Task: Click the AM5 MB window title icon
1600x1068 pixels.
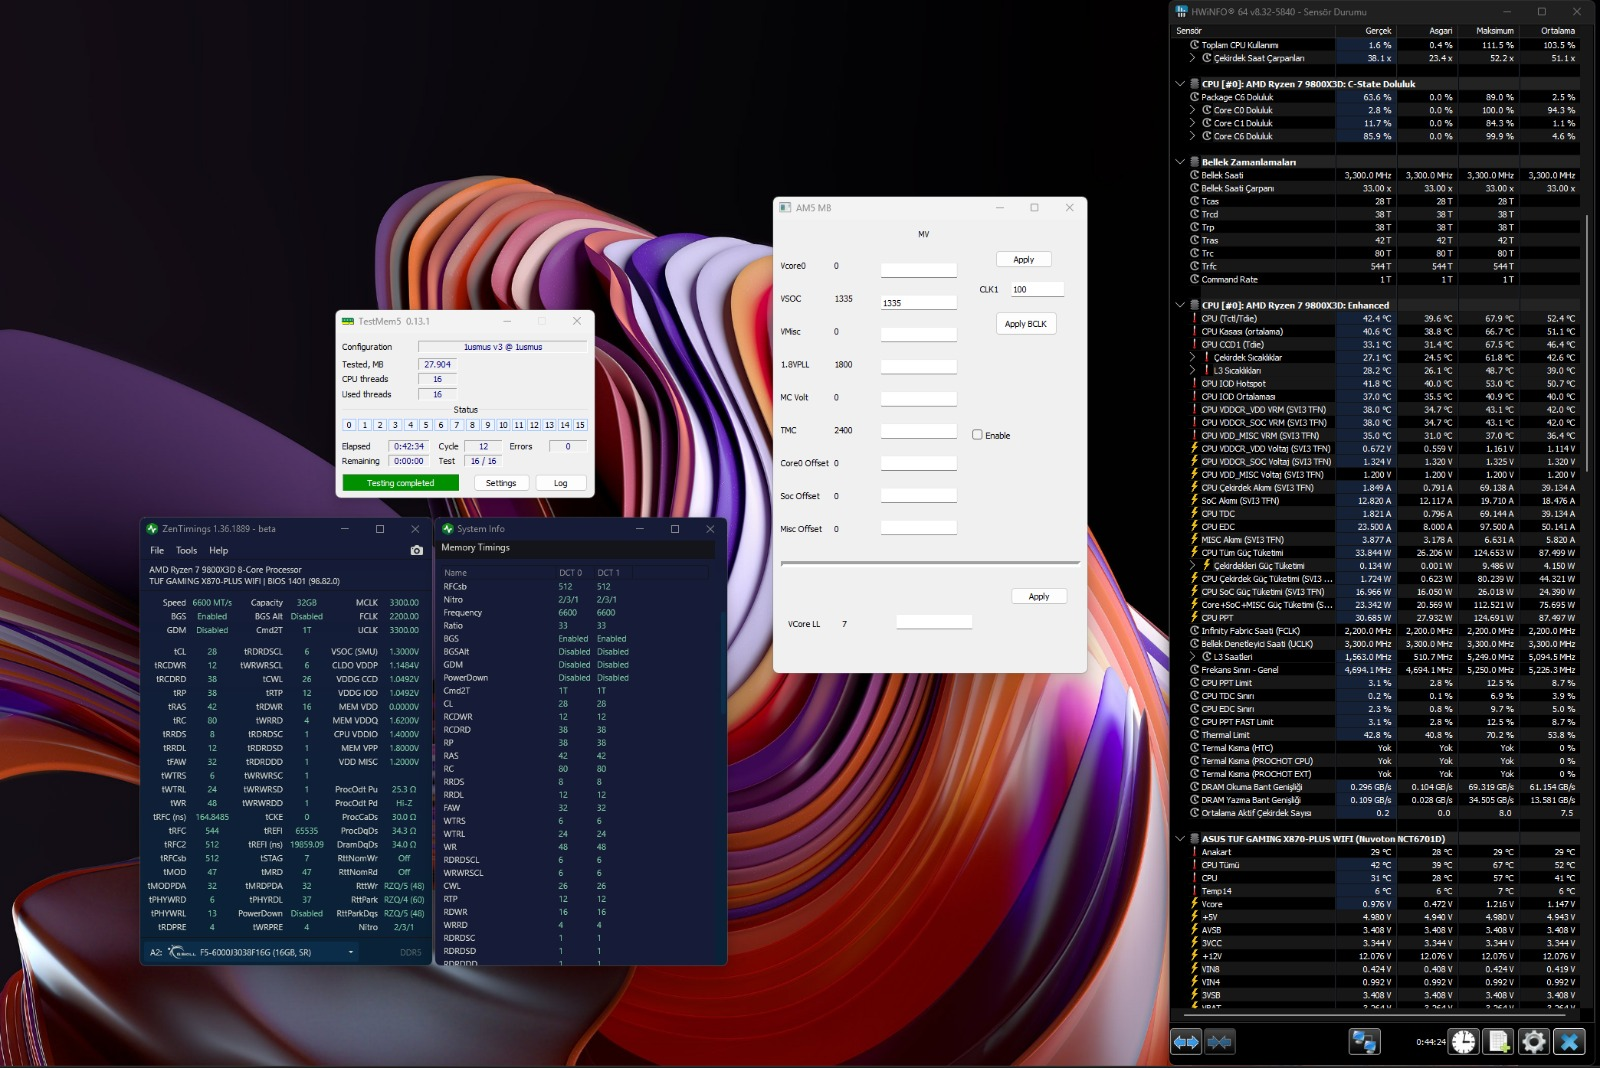Action: coord(786,208)
